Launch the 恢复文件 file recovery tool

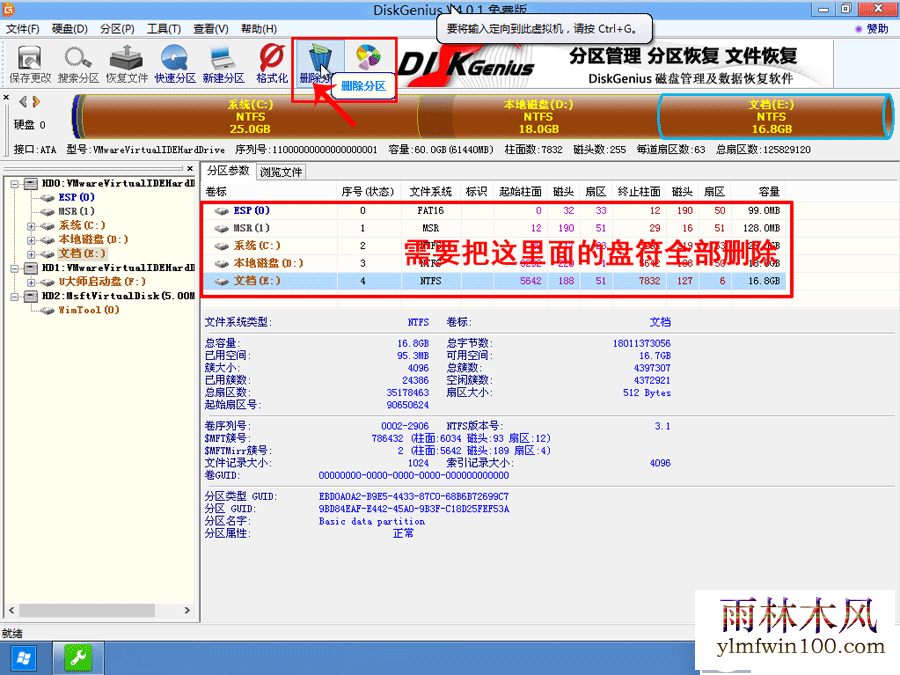click(127, 64)
